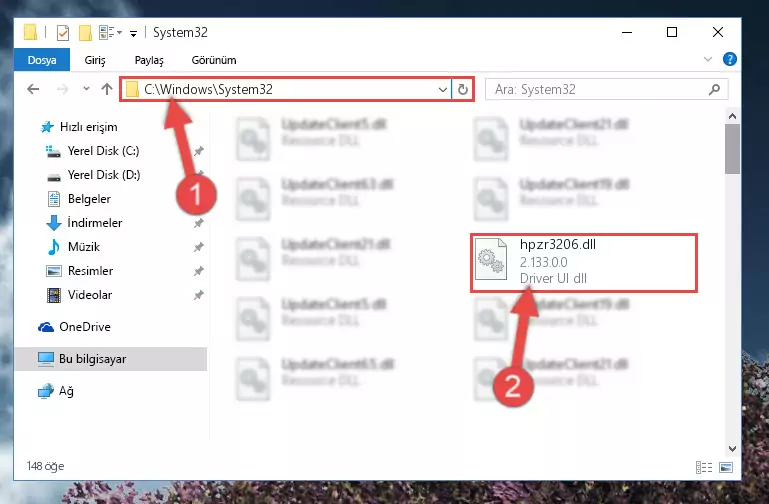This screenshot has height=504, width=769.
Task: Select Ağ in navigation pane
Action: [56, 391]
